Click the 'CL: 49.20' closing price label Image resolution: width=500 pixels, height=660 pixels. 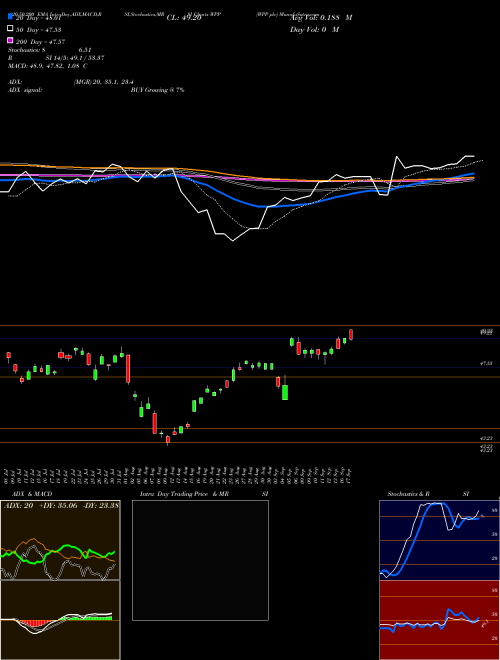coord(184,18)
